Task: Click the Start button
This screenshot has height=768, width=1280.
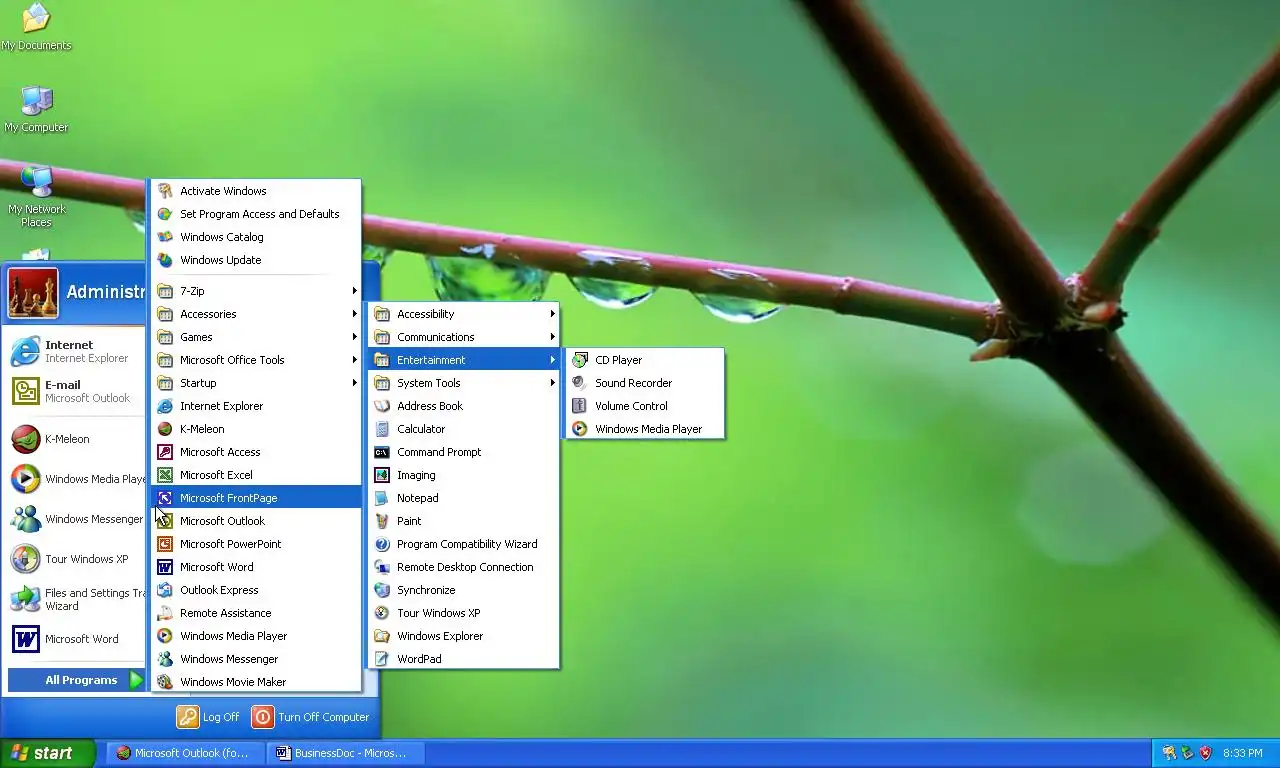Action: 47,753
